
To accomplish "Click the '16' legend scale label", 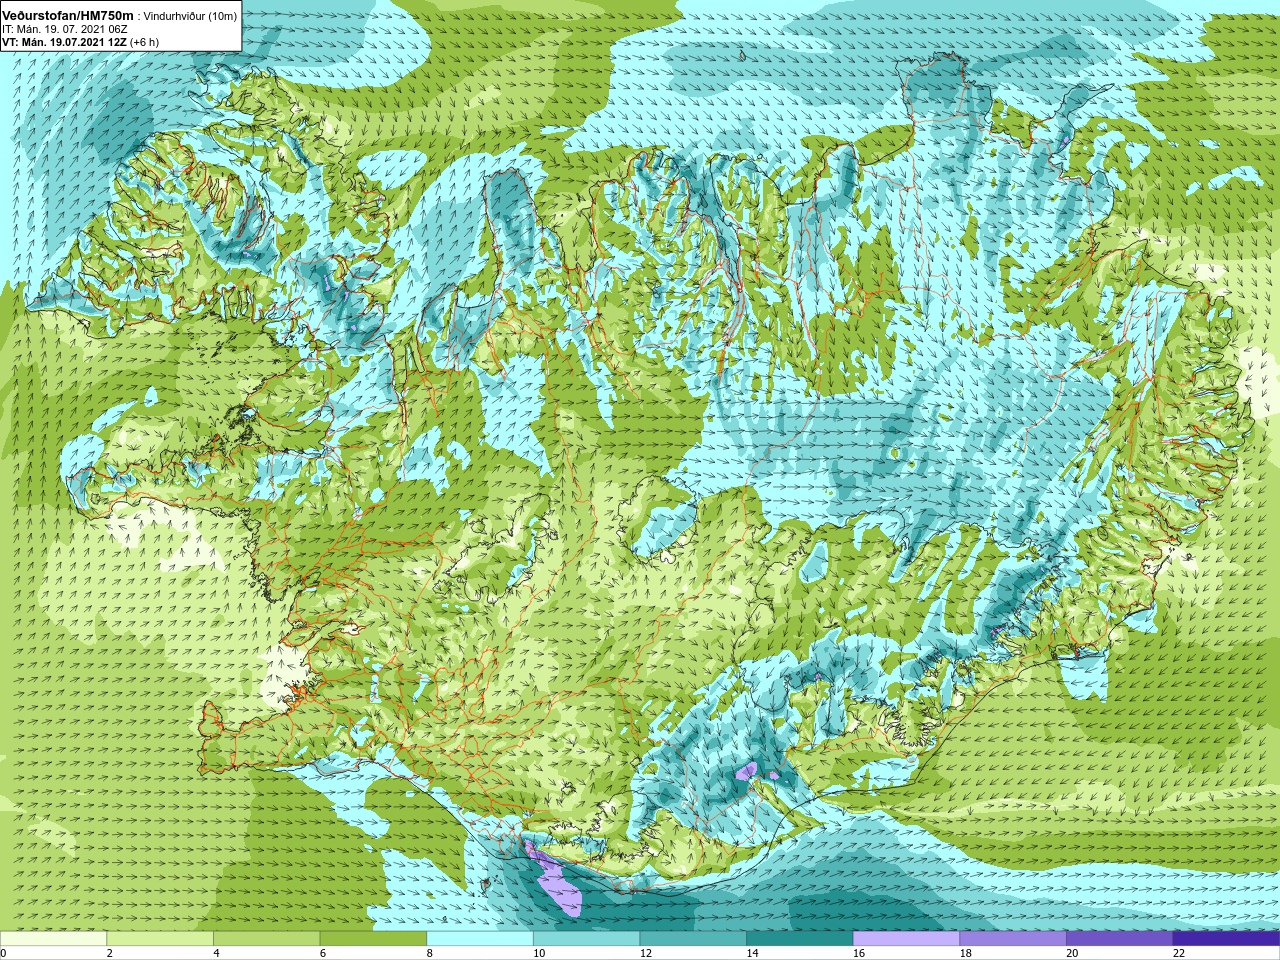I will [x=859, y=953].
